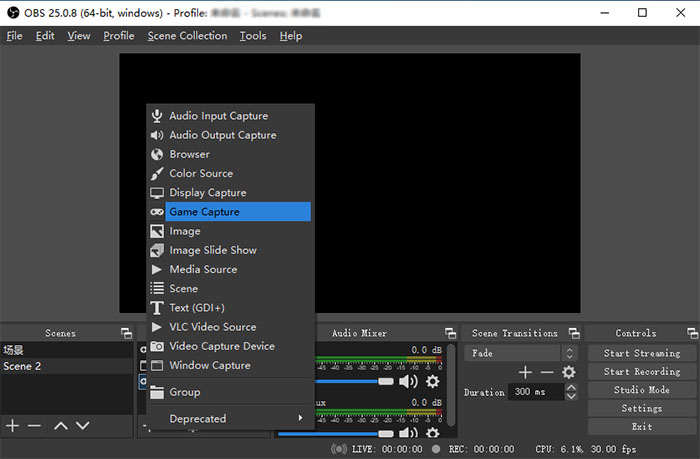Choose Image from the source menu
Screen dimensions: 700x459
click(230, 231)
